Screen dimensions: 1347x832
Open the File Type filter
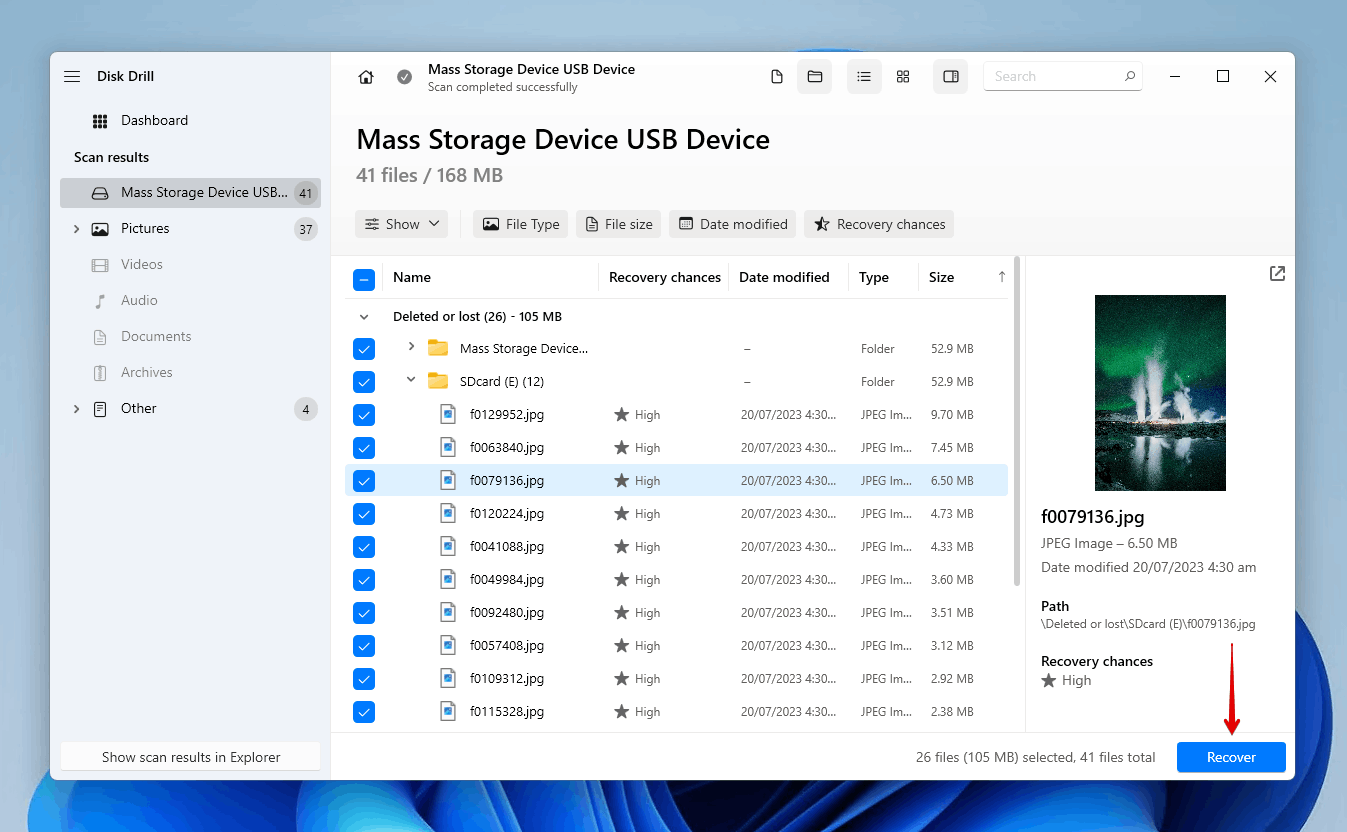(x=521, y=224)
